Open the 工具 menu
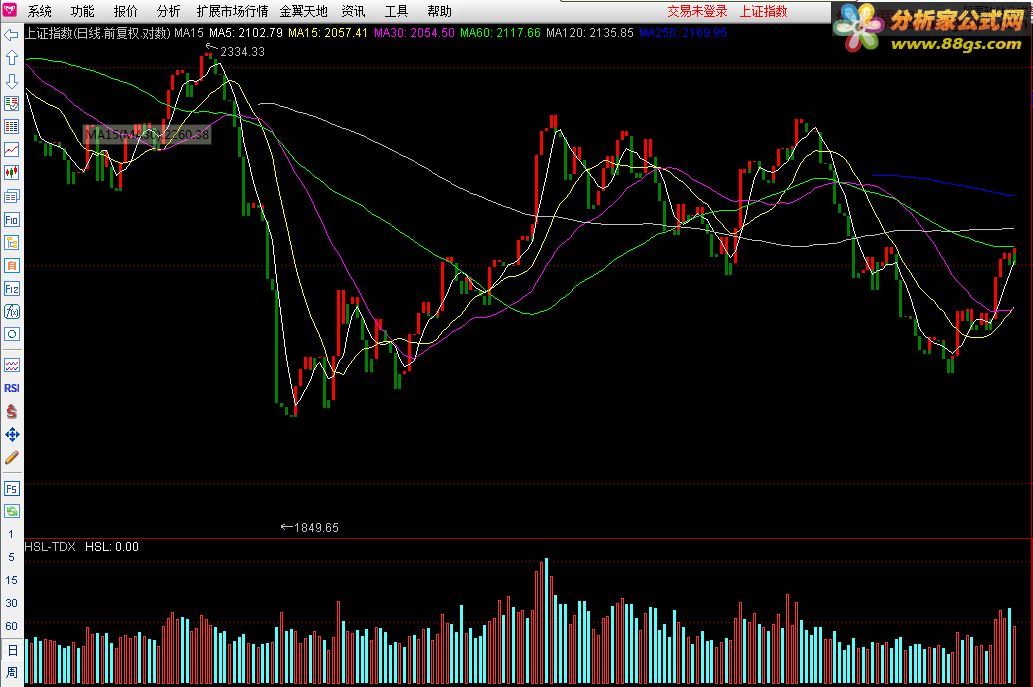Viewport: 1033px width, 687px height. [396, 11]
